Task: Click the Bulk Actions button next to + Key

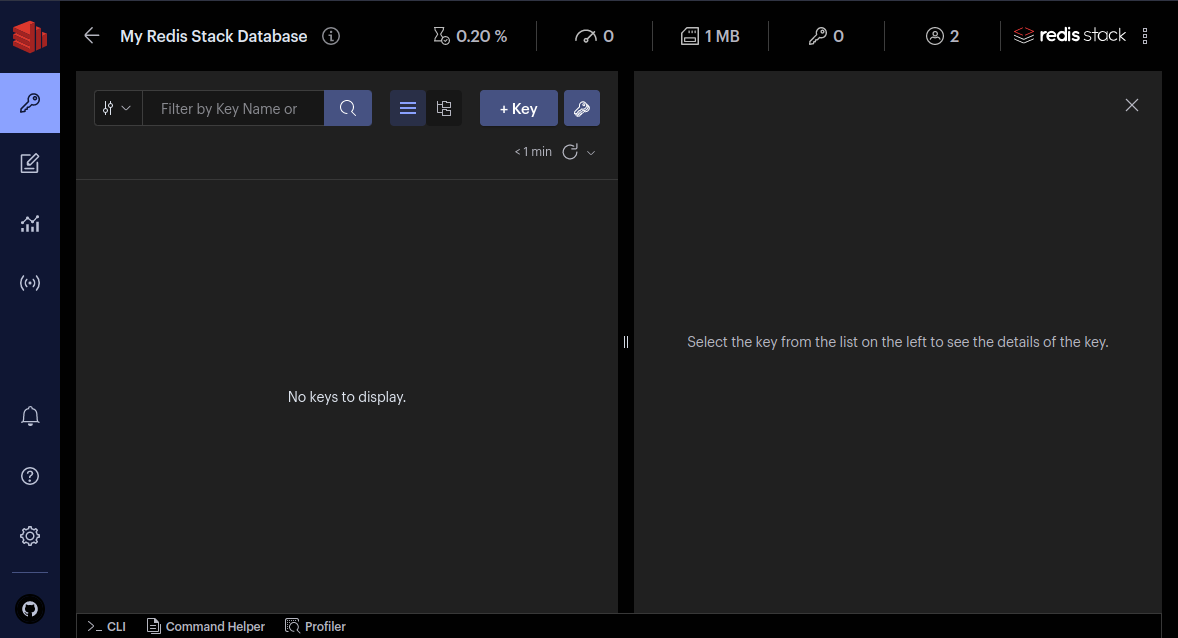Action: tap(581, 108)
